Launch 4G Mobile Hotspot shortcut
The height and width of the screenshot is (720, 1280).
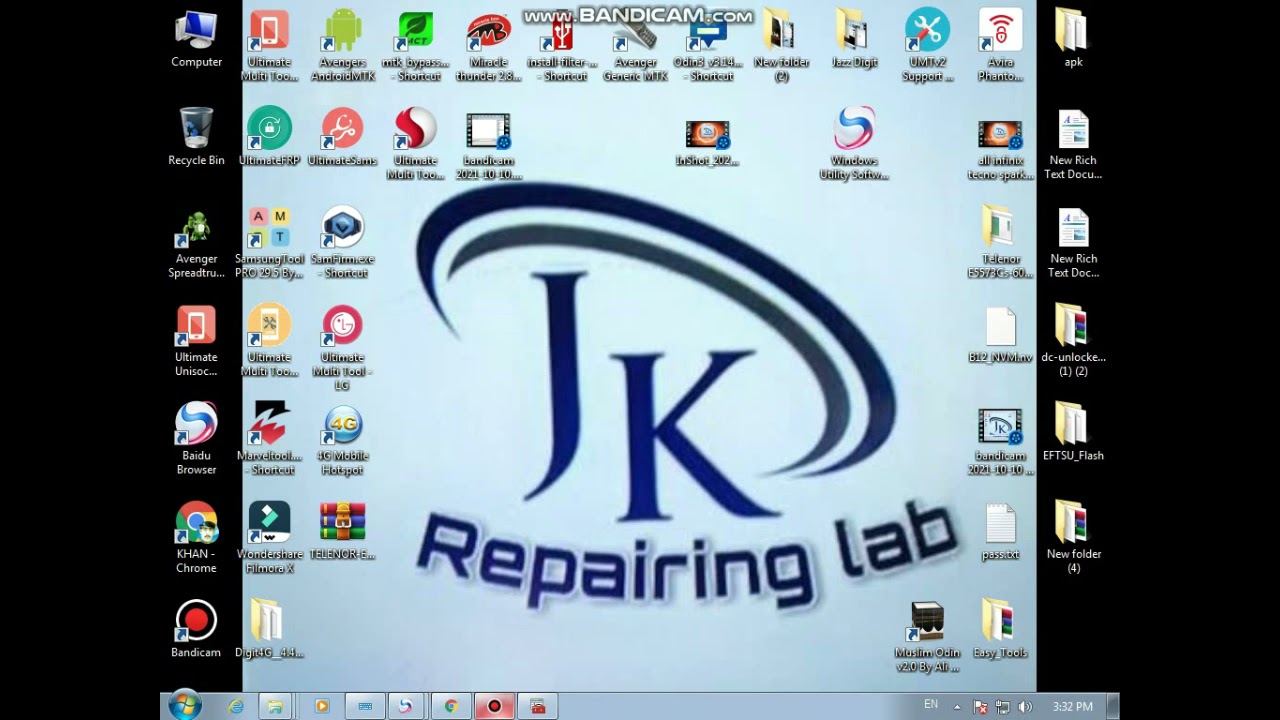coord(342,438)
